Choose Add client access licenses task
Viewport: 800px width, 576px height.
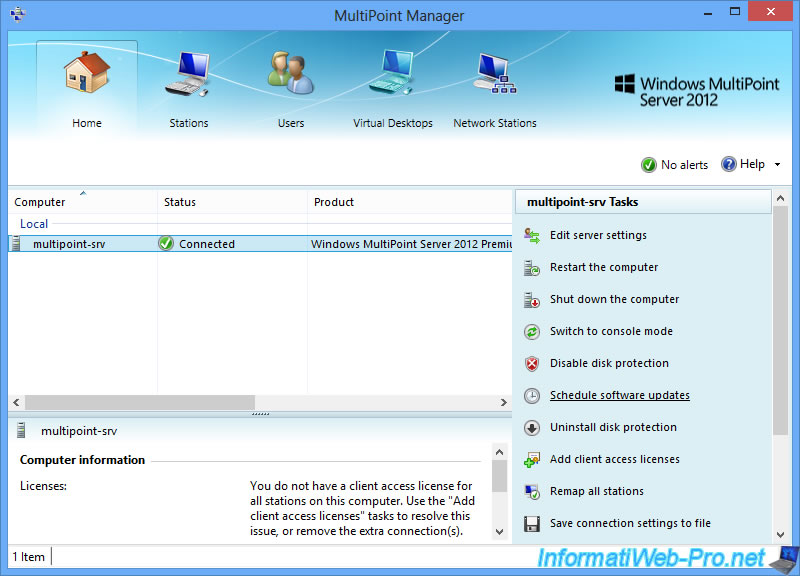tap(615, 459)
